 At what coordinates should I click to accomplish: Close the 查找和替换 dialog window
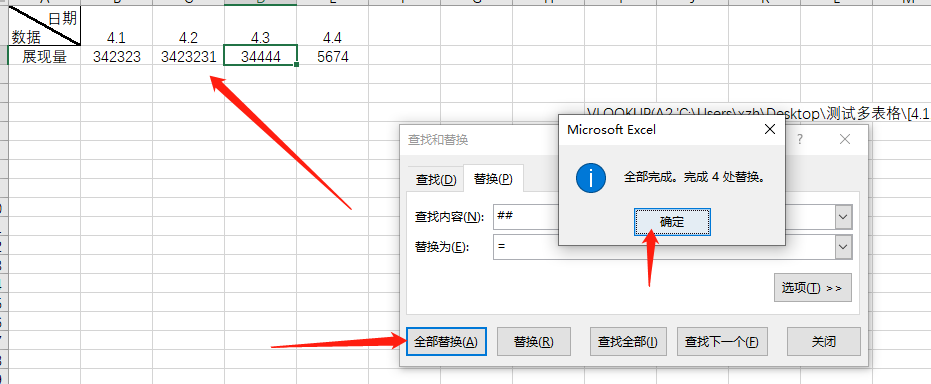coord(845,139)
